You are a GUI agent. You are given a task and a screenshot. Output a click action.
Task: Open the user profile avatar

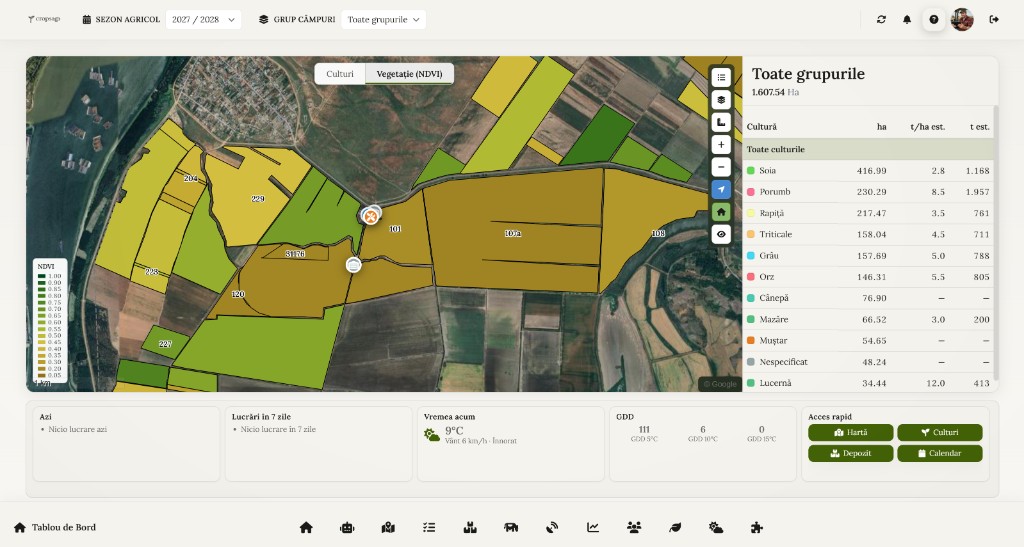[963, 20]
